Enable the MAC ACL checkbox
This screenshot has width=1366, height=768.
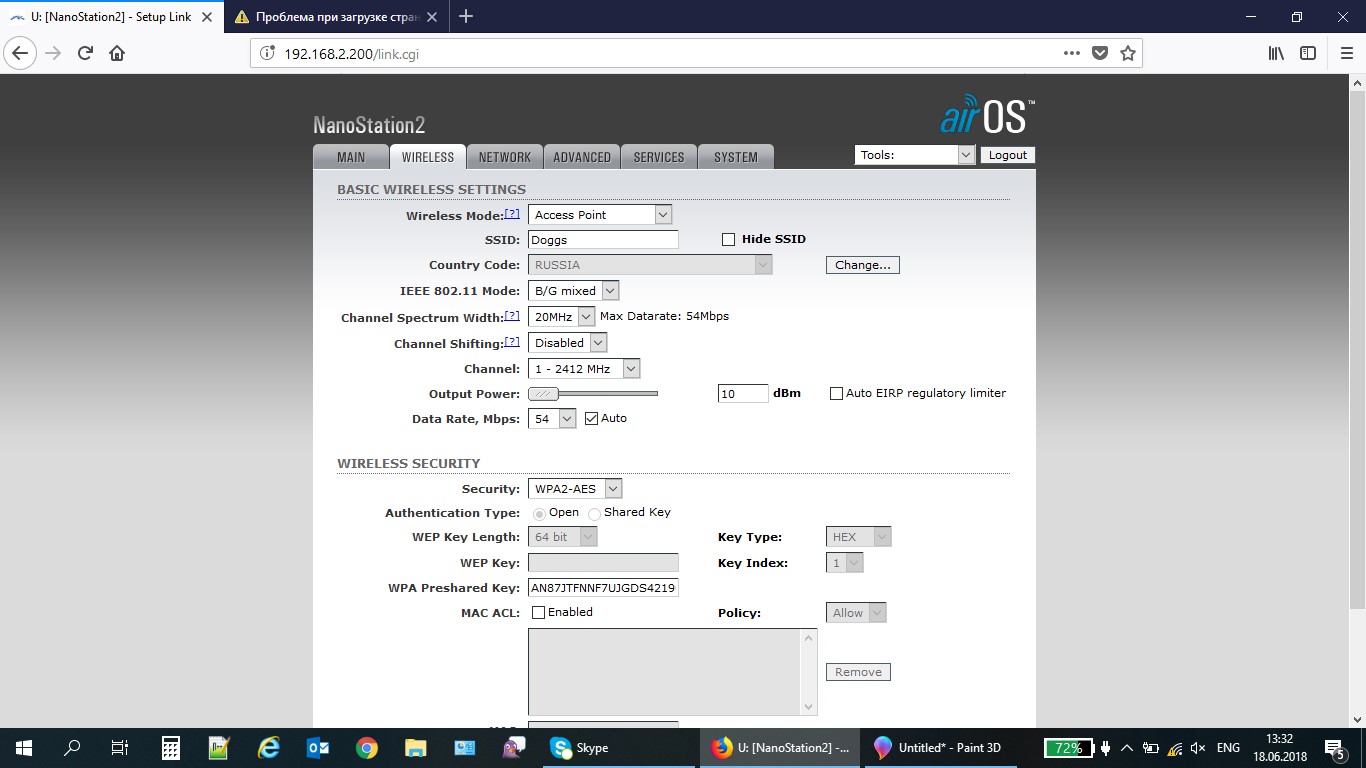pyautogui.click(x=538, y=612)
